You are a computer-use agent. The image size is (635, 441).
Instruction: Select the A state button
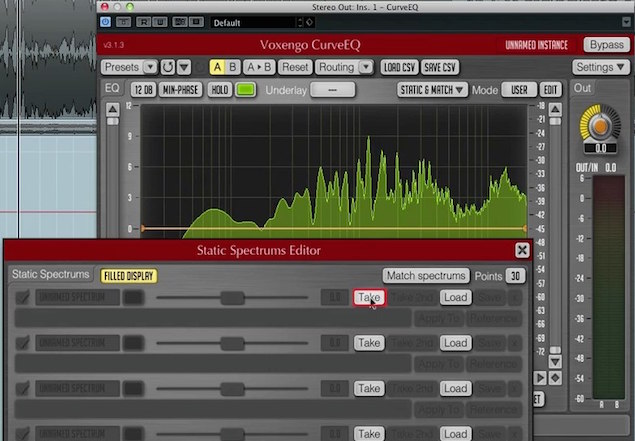[x=217, y=67]
